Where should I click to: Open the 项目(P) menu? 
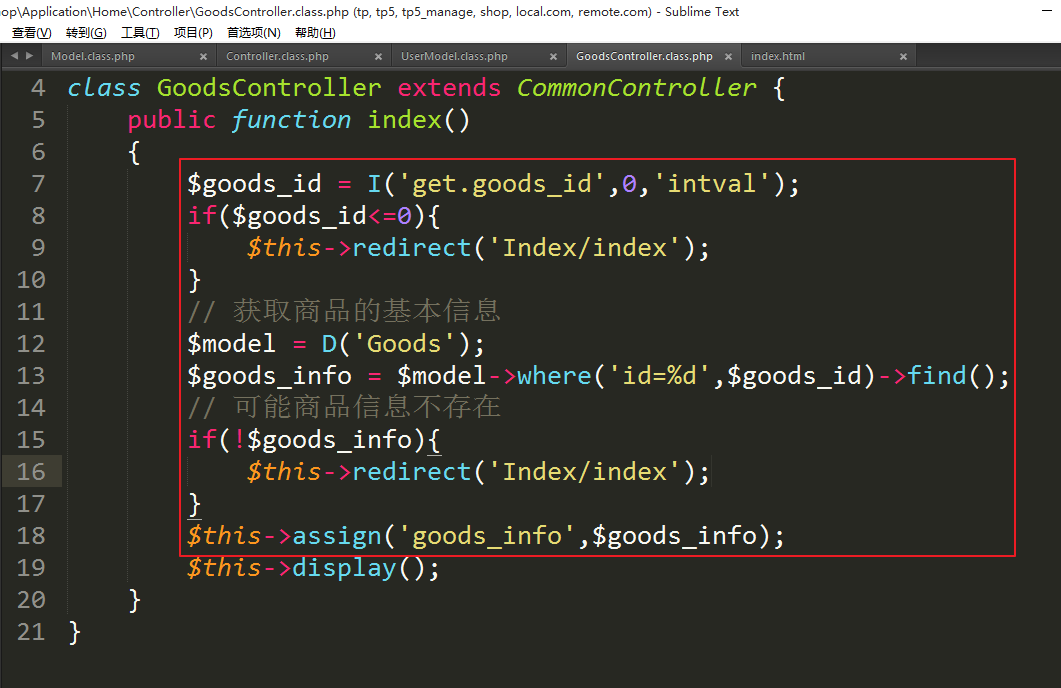point(193,33)
